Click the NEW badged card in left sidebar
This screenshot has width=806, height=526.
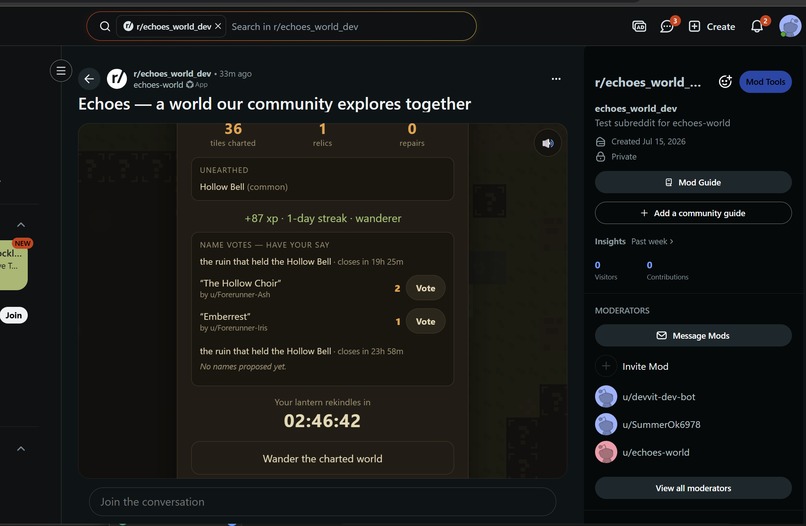point(13,264)
